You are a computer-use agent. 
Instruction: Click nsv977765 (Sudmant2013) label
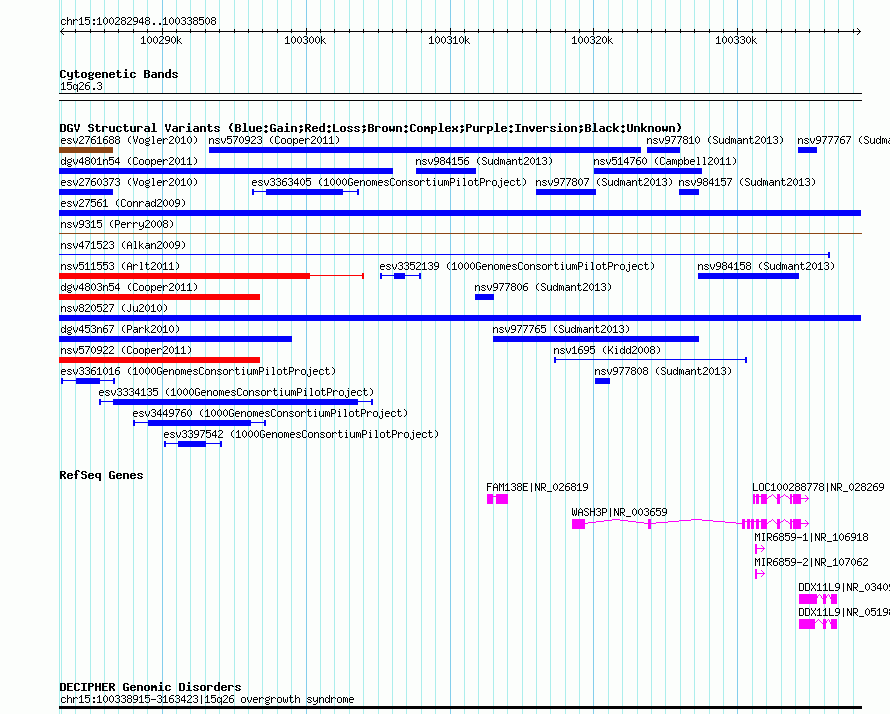(x=561, y=329)
